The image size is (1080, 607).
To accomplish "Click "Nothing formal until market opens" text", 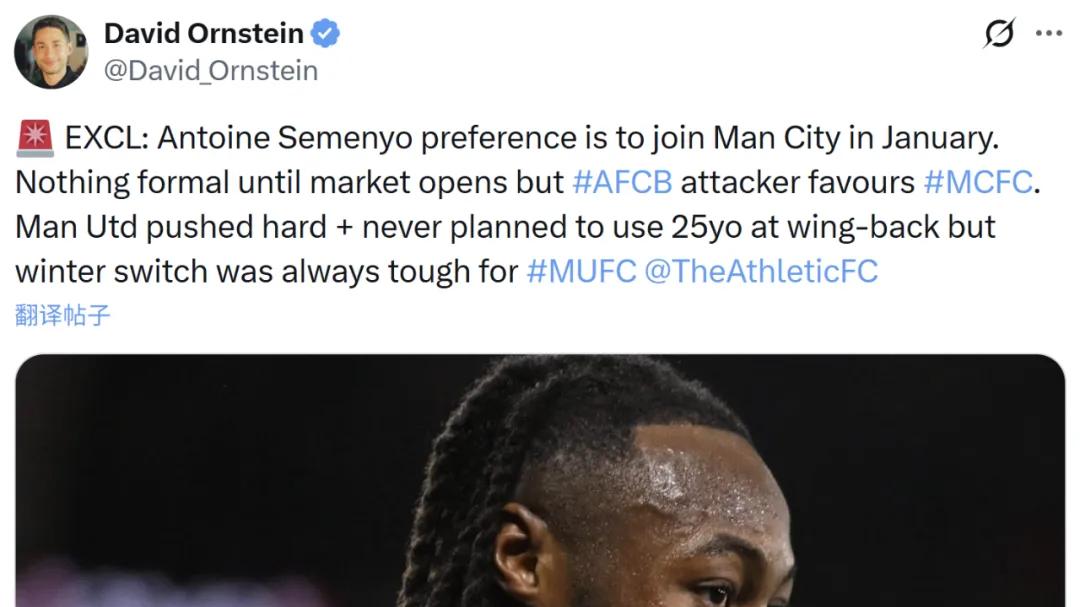I will (290, 183).
